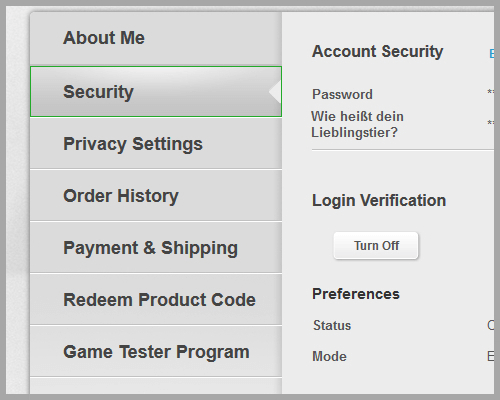Click the Status preference label
The image size is (500, 400).
(332, 325)
